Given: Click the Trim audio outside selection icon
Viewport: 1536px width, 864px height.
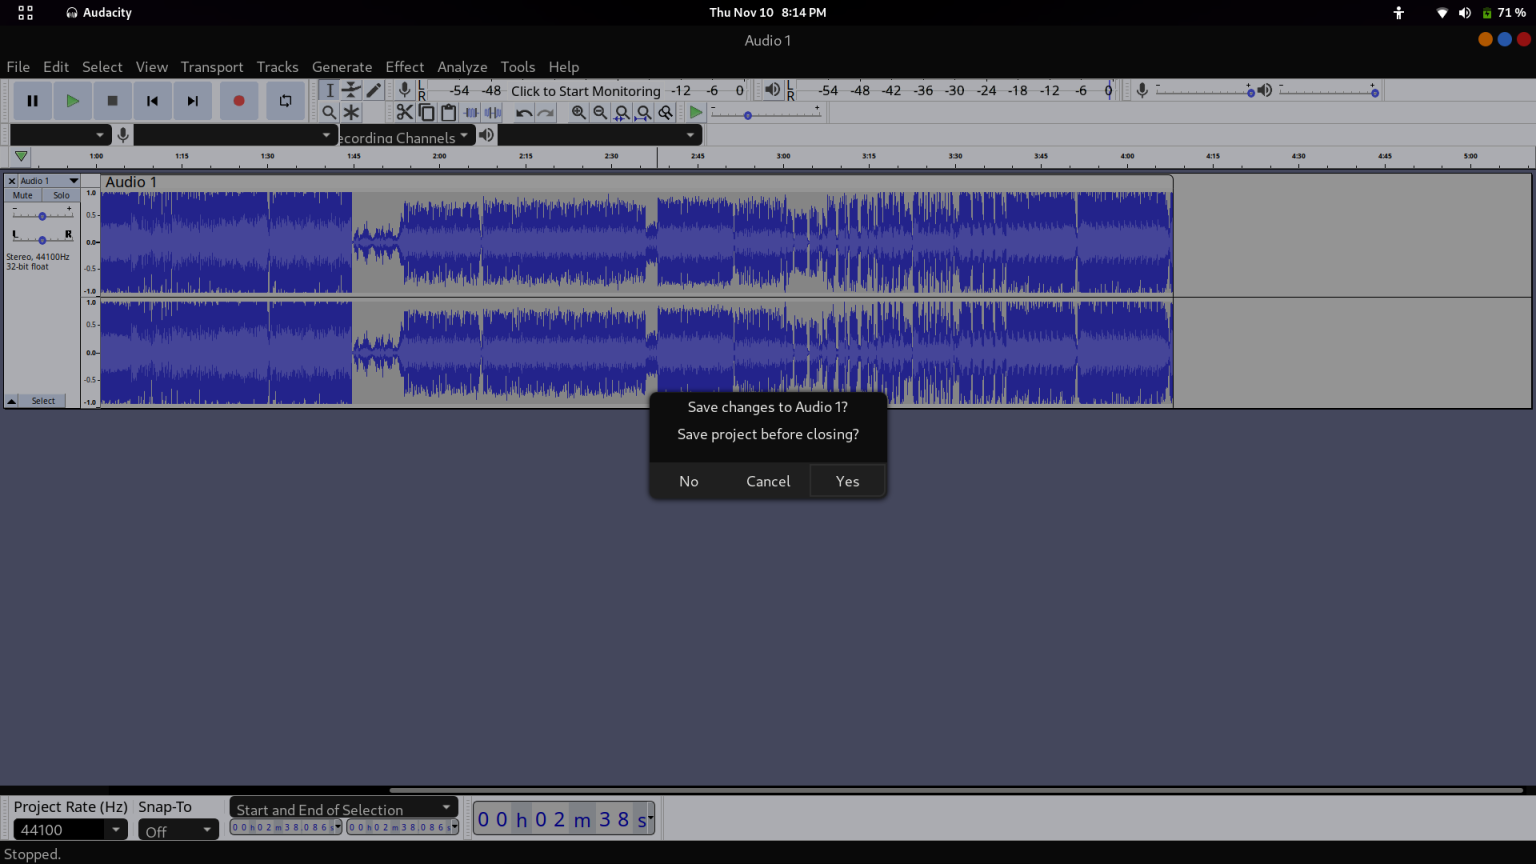Looking at the screenshot, I should tap(470, 112).
